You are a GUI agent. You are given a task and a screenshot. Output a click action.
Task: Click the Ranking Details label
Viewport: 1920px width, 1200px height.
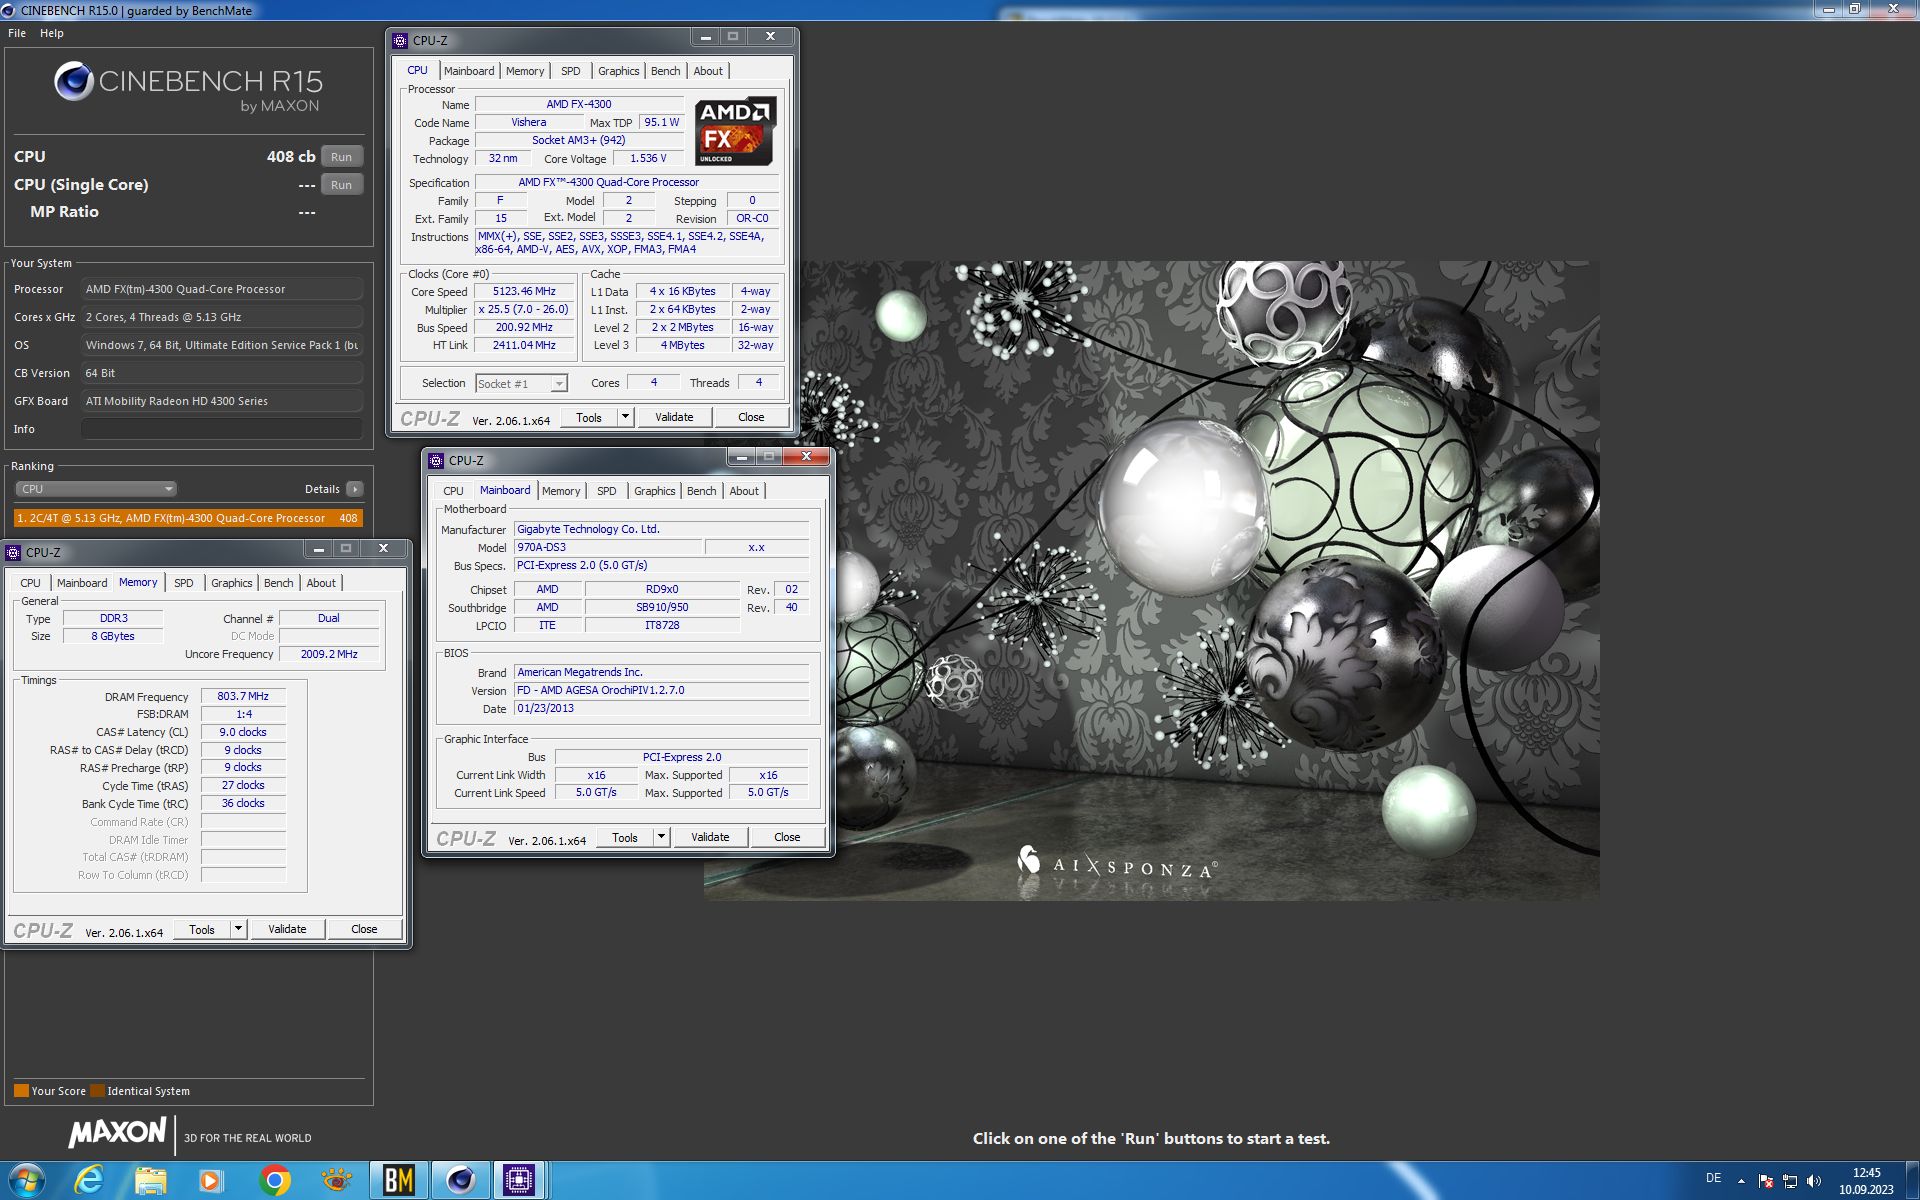click(x=322, y=489)
